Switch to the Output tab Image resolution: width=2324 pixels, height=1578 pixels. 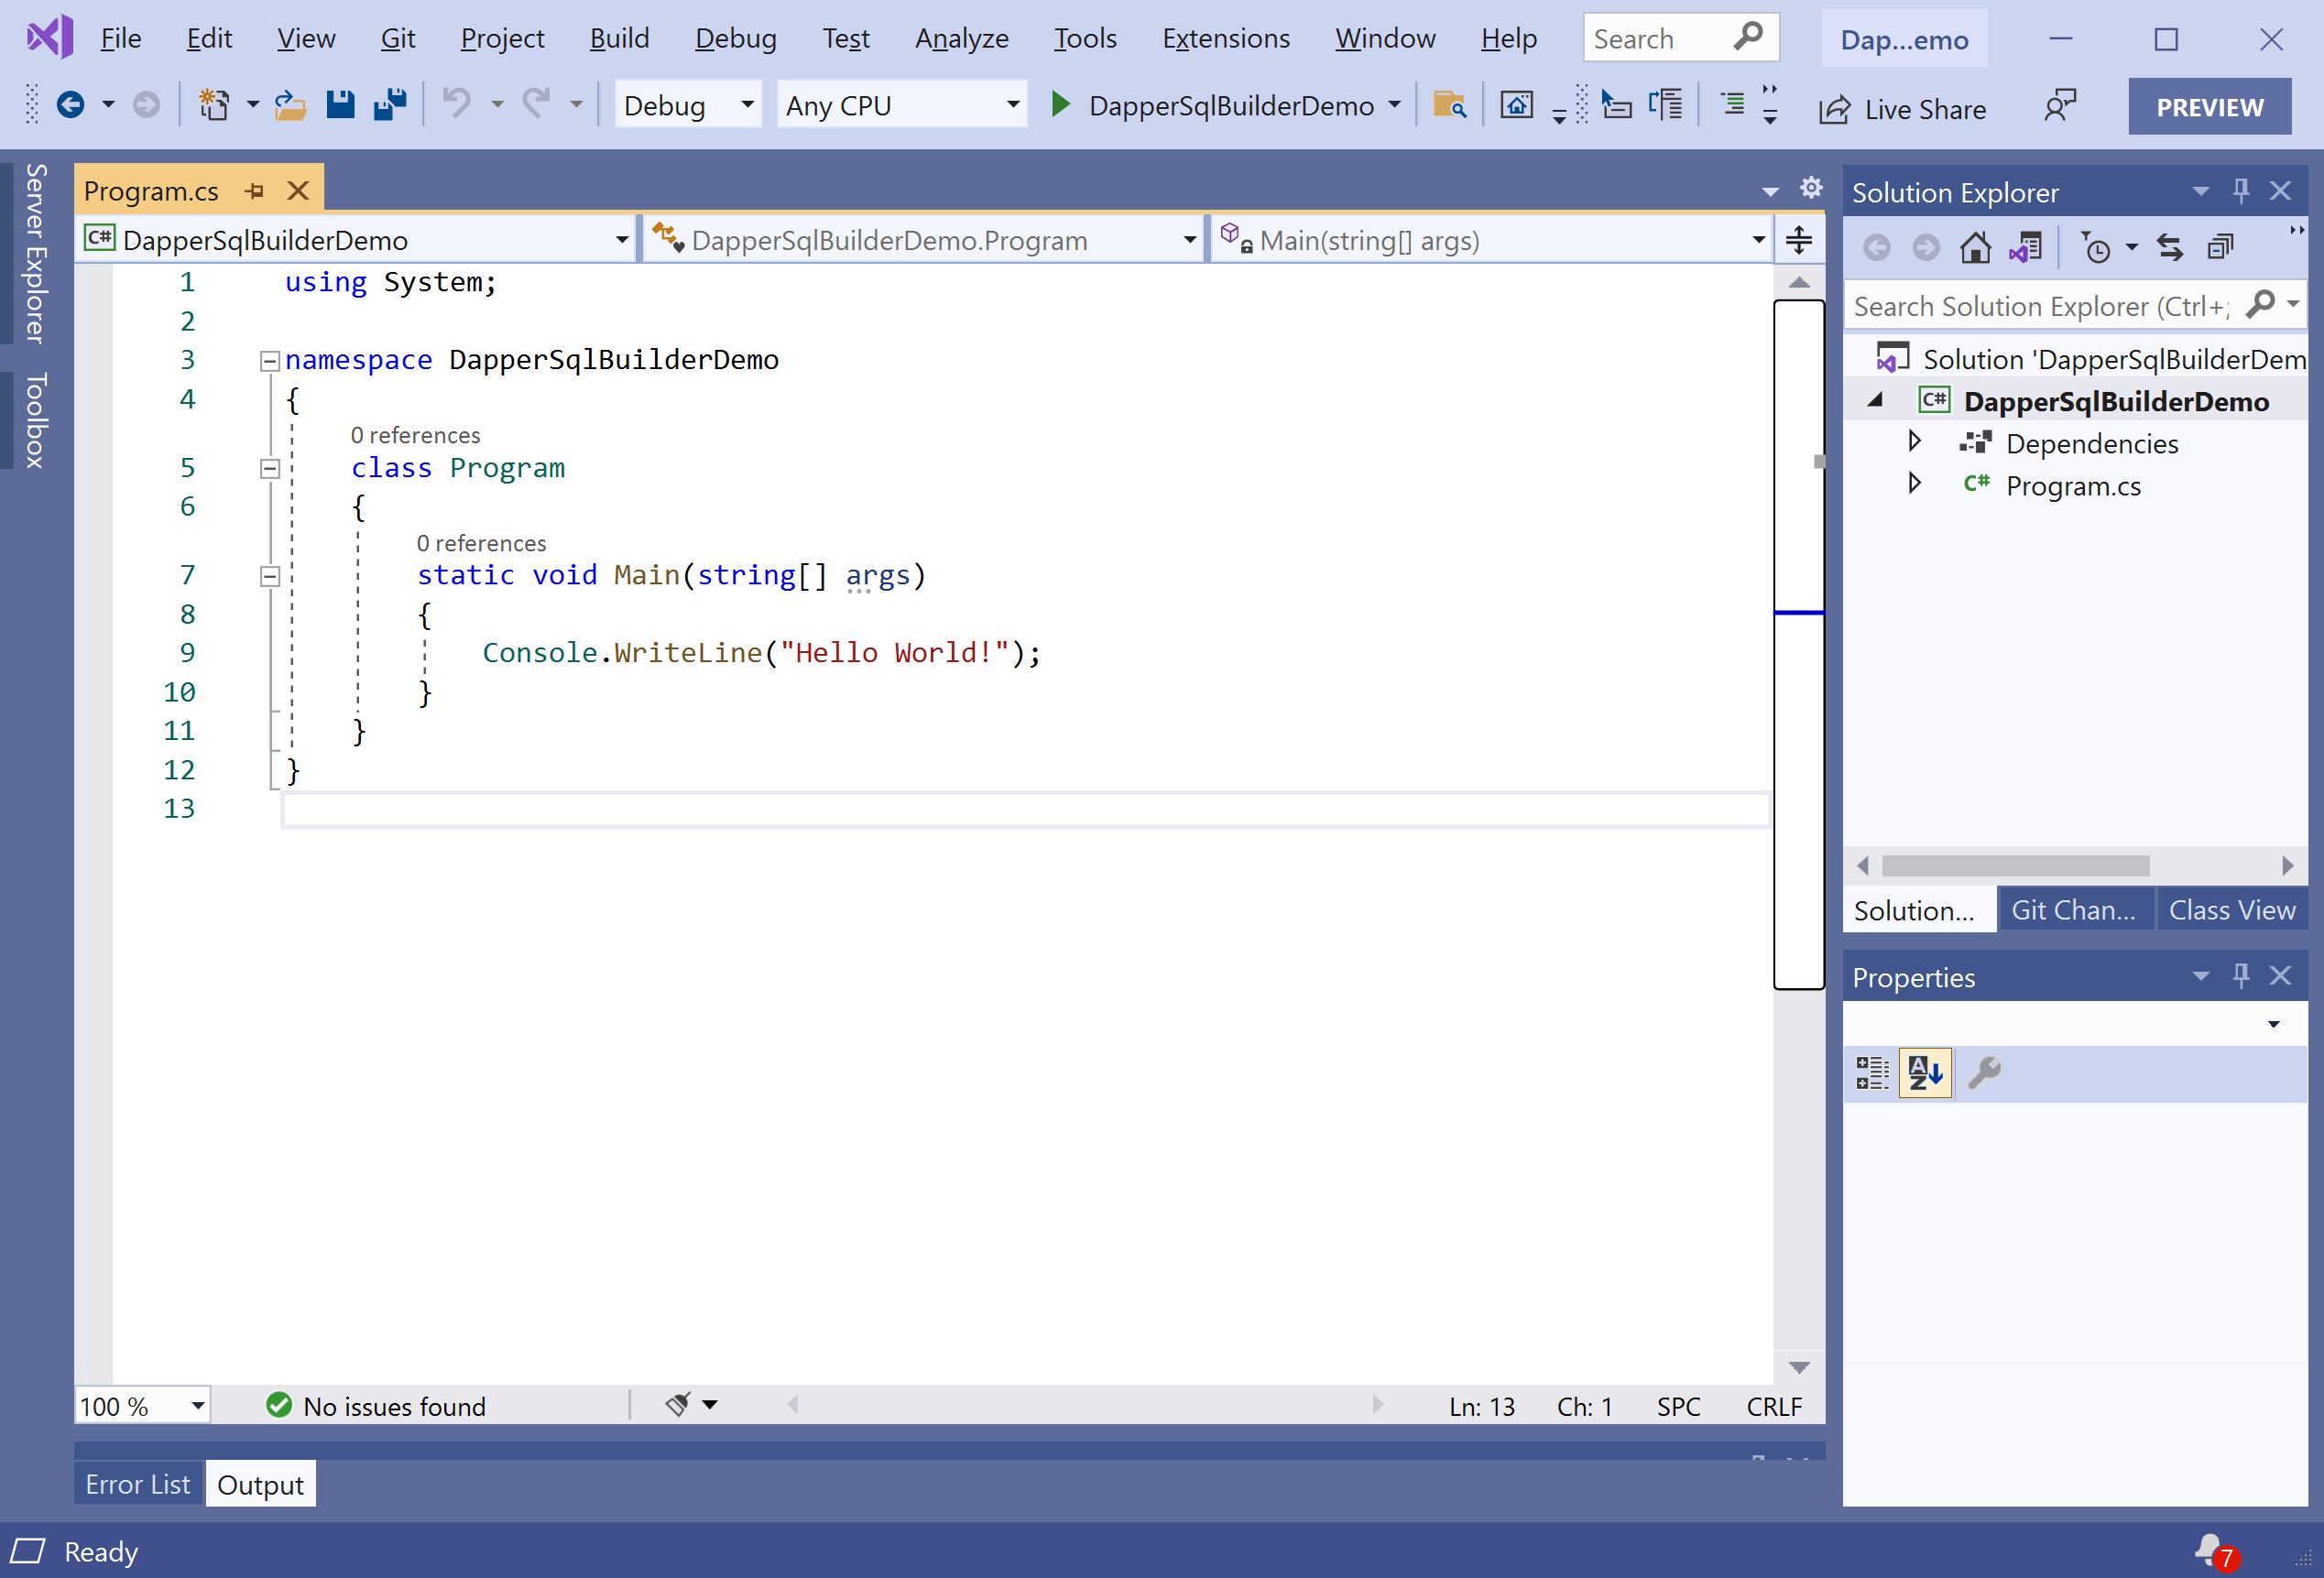tap(259, 1484)
